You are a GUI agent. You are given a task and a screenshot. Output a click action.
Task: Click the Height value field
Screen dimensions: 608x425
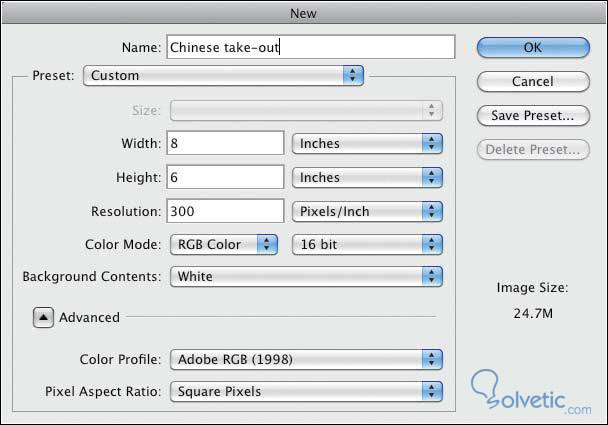pyautogui.click(x=226, y=177)
